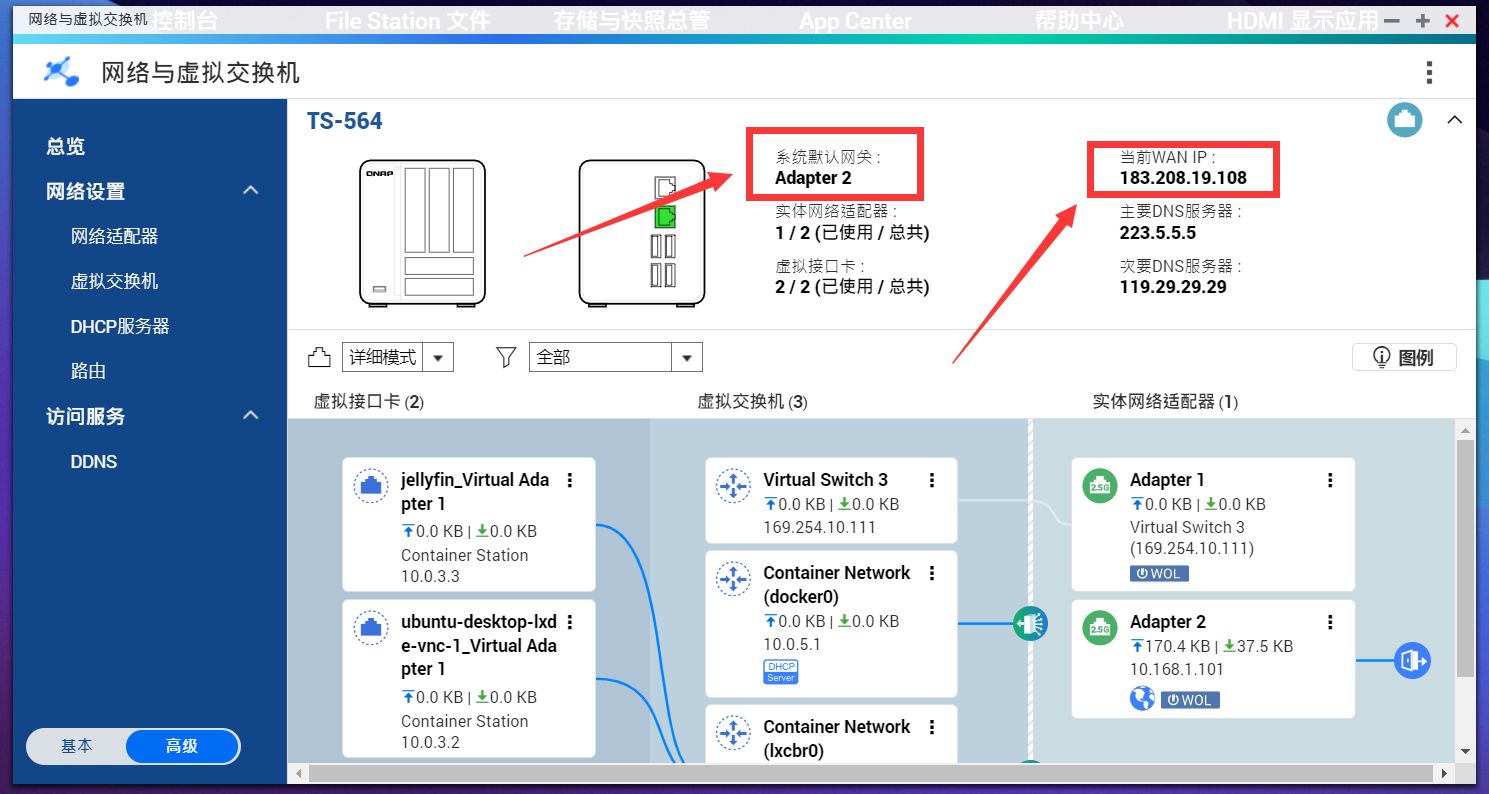Image resolution: width=1489 pixels, height=794 pixels.
Task: Click ubuntu-desktop-lxde virtual adapter icon
Action: (x=371, y=628)
